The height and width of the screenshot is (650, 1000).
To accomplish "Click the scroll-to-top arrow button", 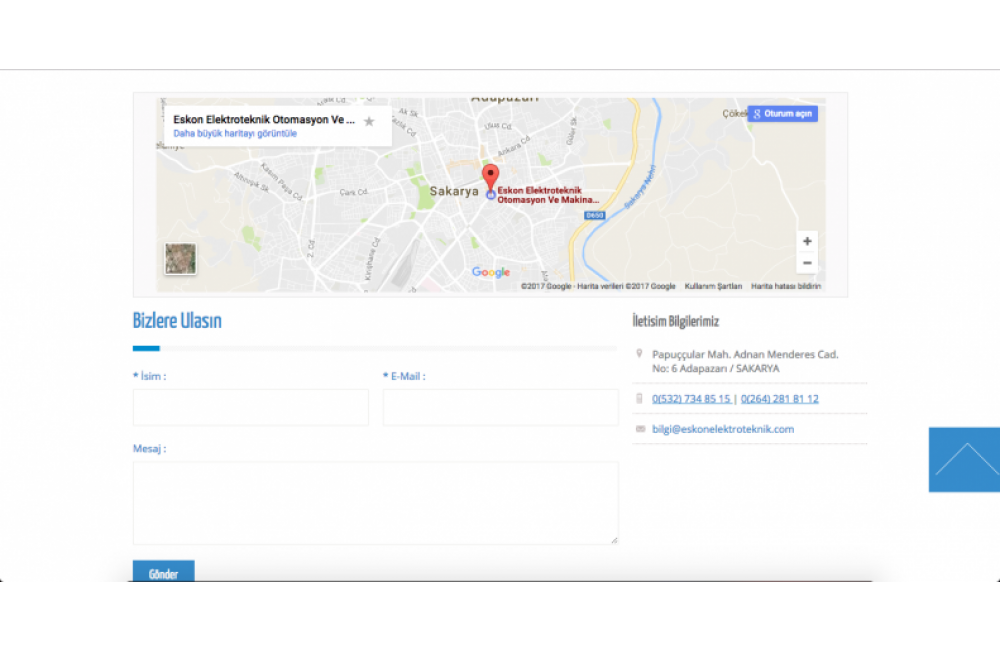I will (964, 460).
